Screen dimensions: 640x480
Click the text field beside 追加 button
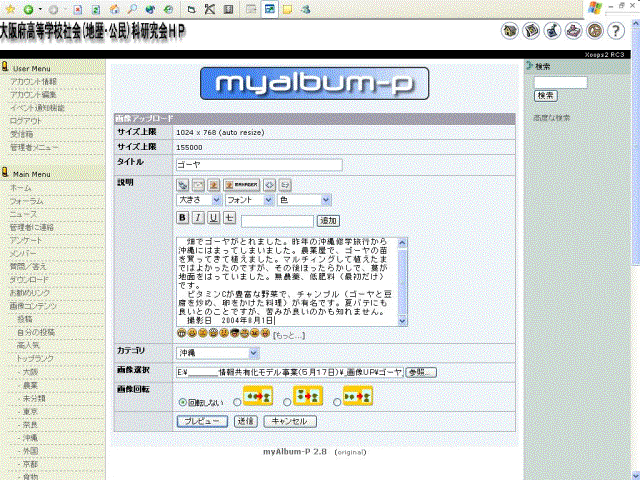coord(278,221)
